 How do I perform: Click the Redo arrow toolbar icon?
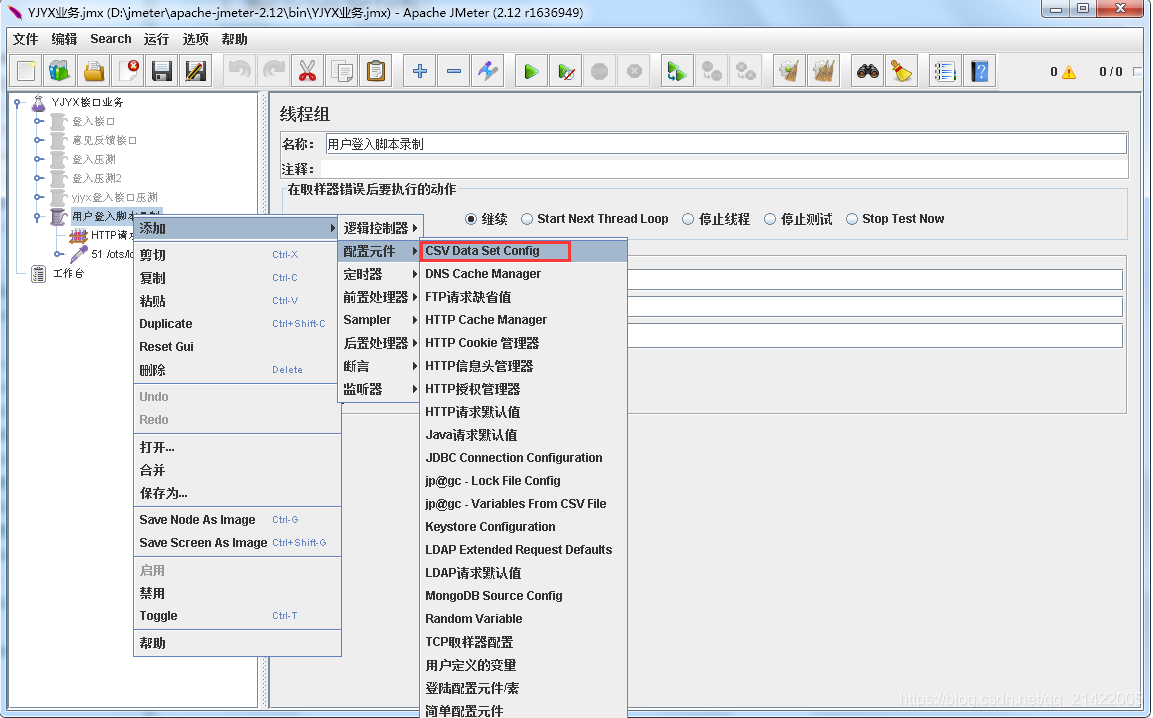pos(274,71)
